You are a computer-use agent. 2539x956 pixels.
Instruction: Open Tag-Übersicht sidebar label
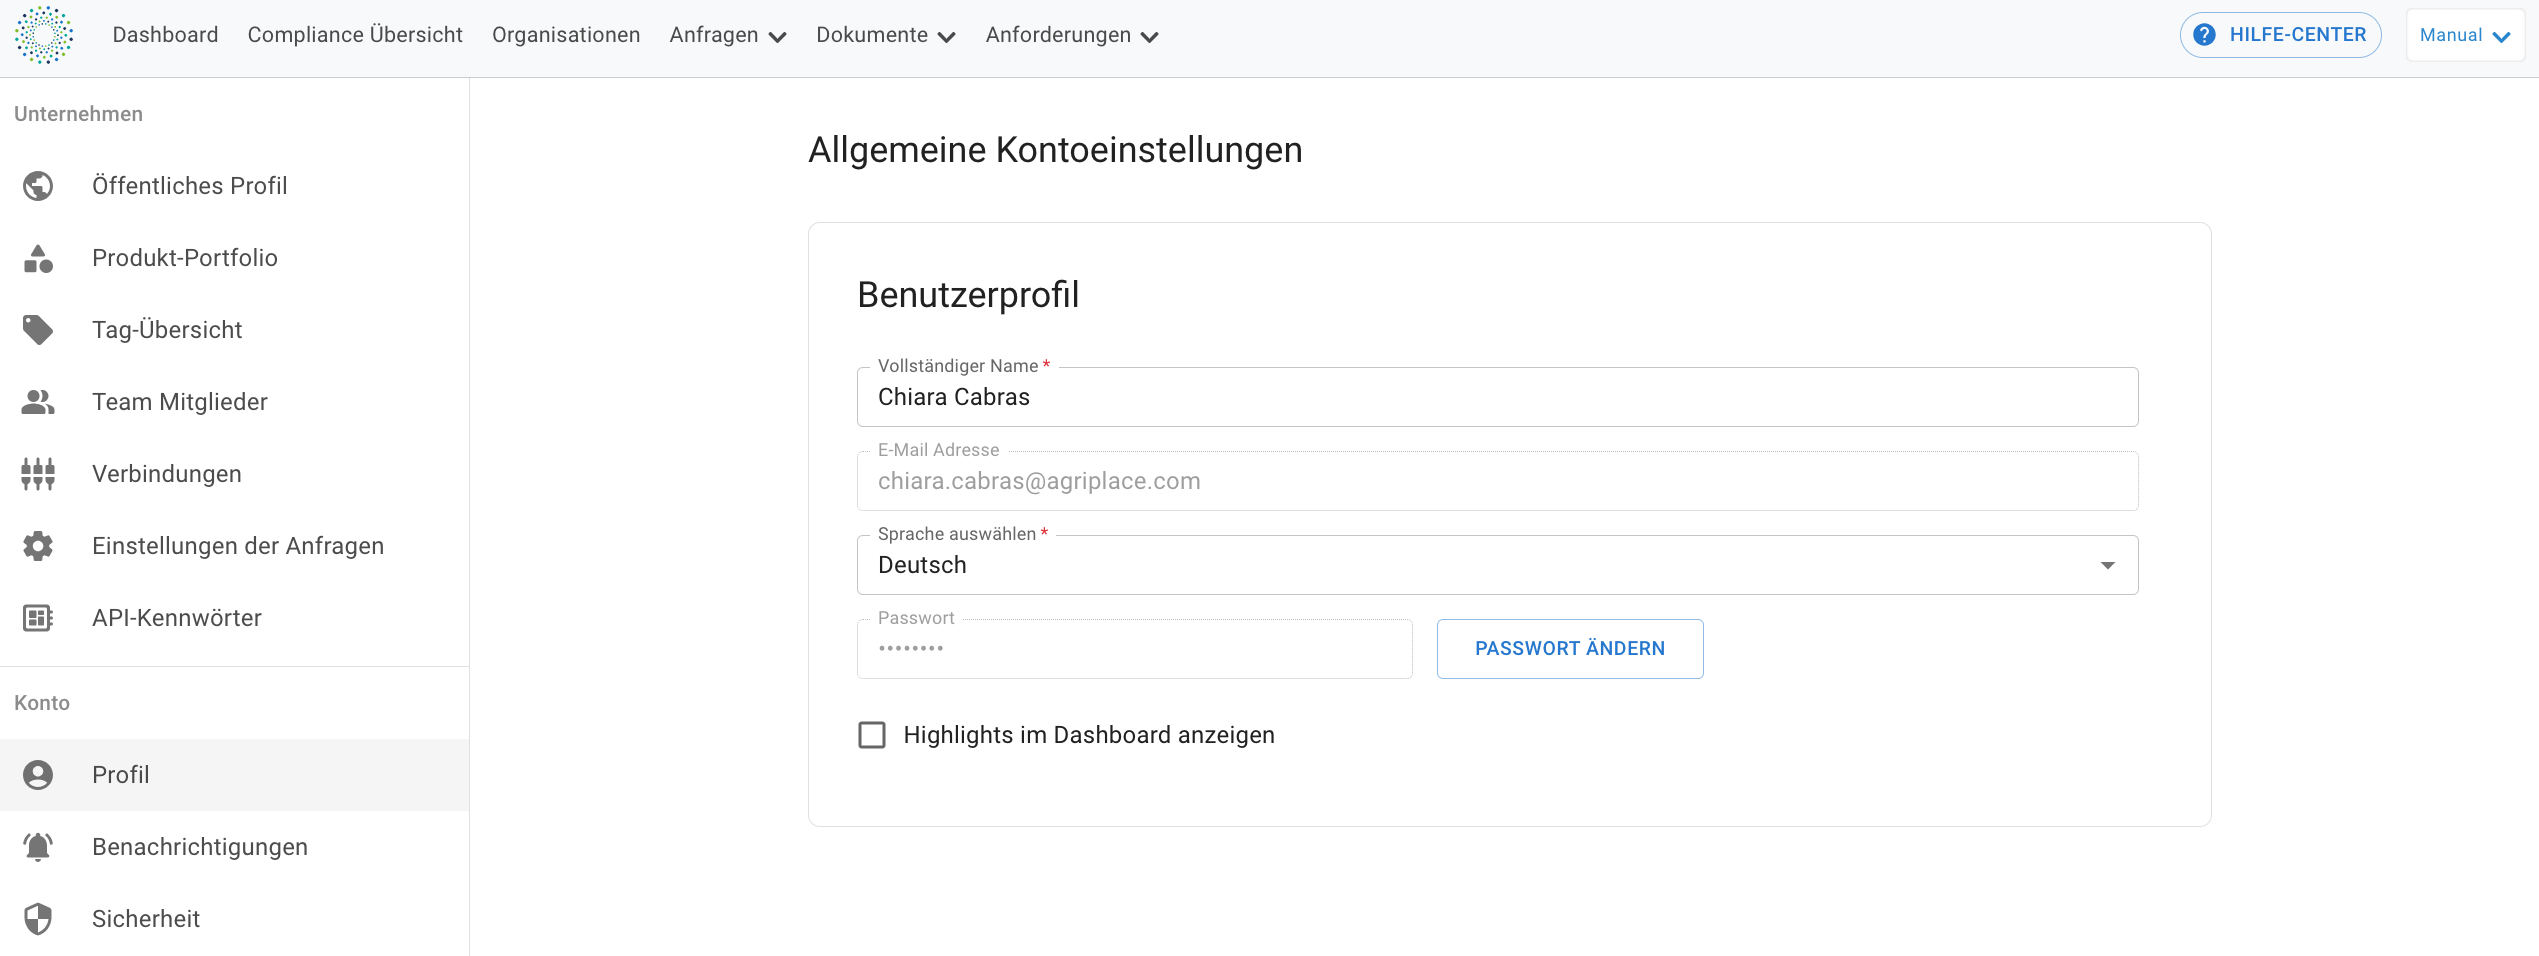coord(167,330)
